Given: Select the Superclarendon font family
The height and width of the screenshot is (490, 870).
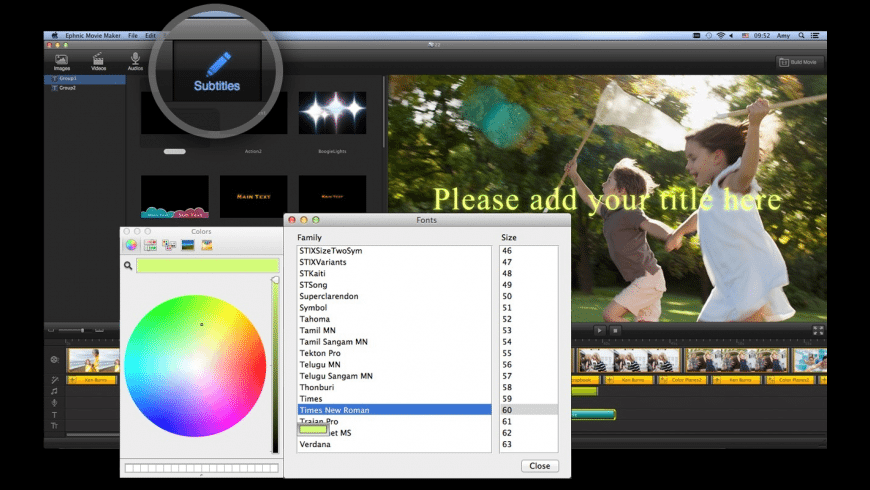Looking at the screenshot, I should click(394, 296).
